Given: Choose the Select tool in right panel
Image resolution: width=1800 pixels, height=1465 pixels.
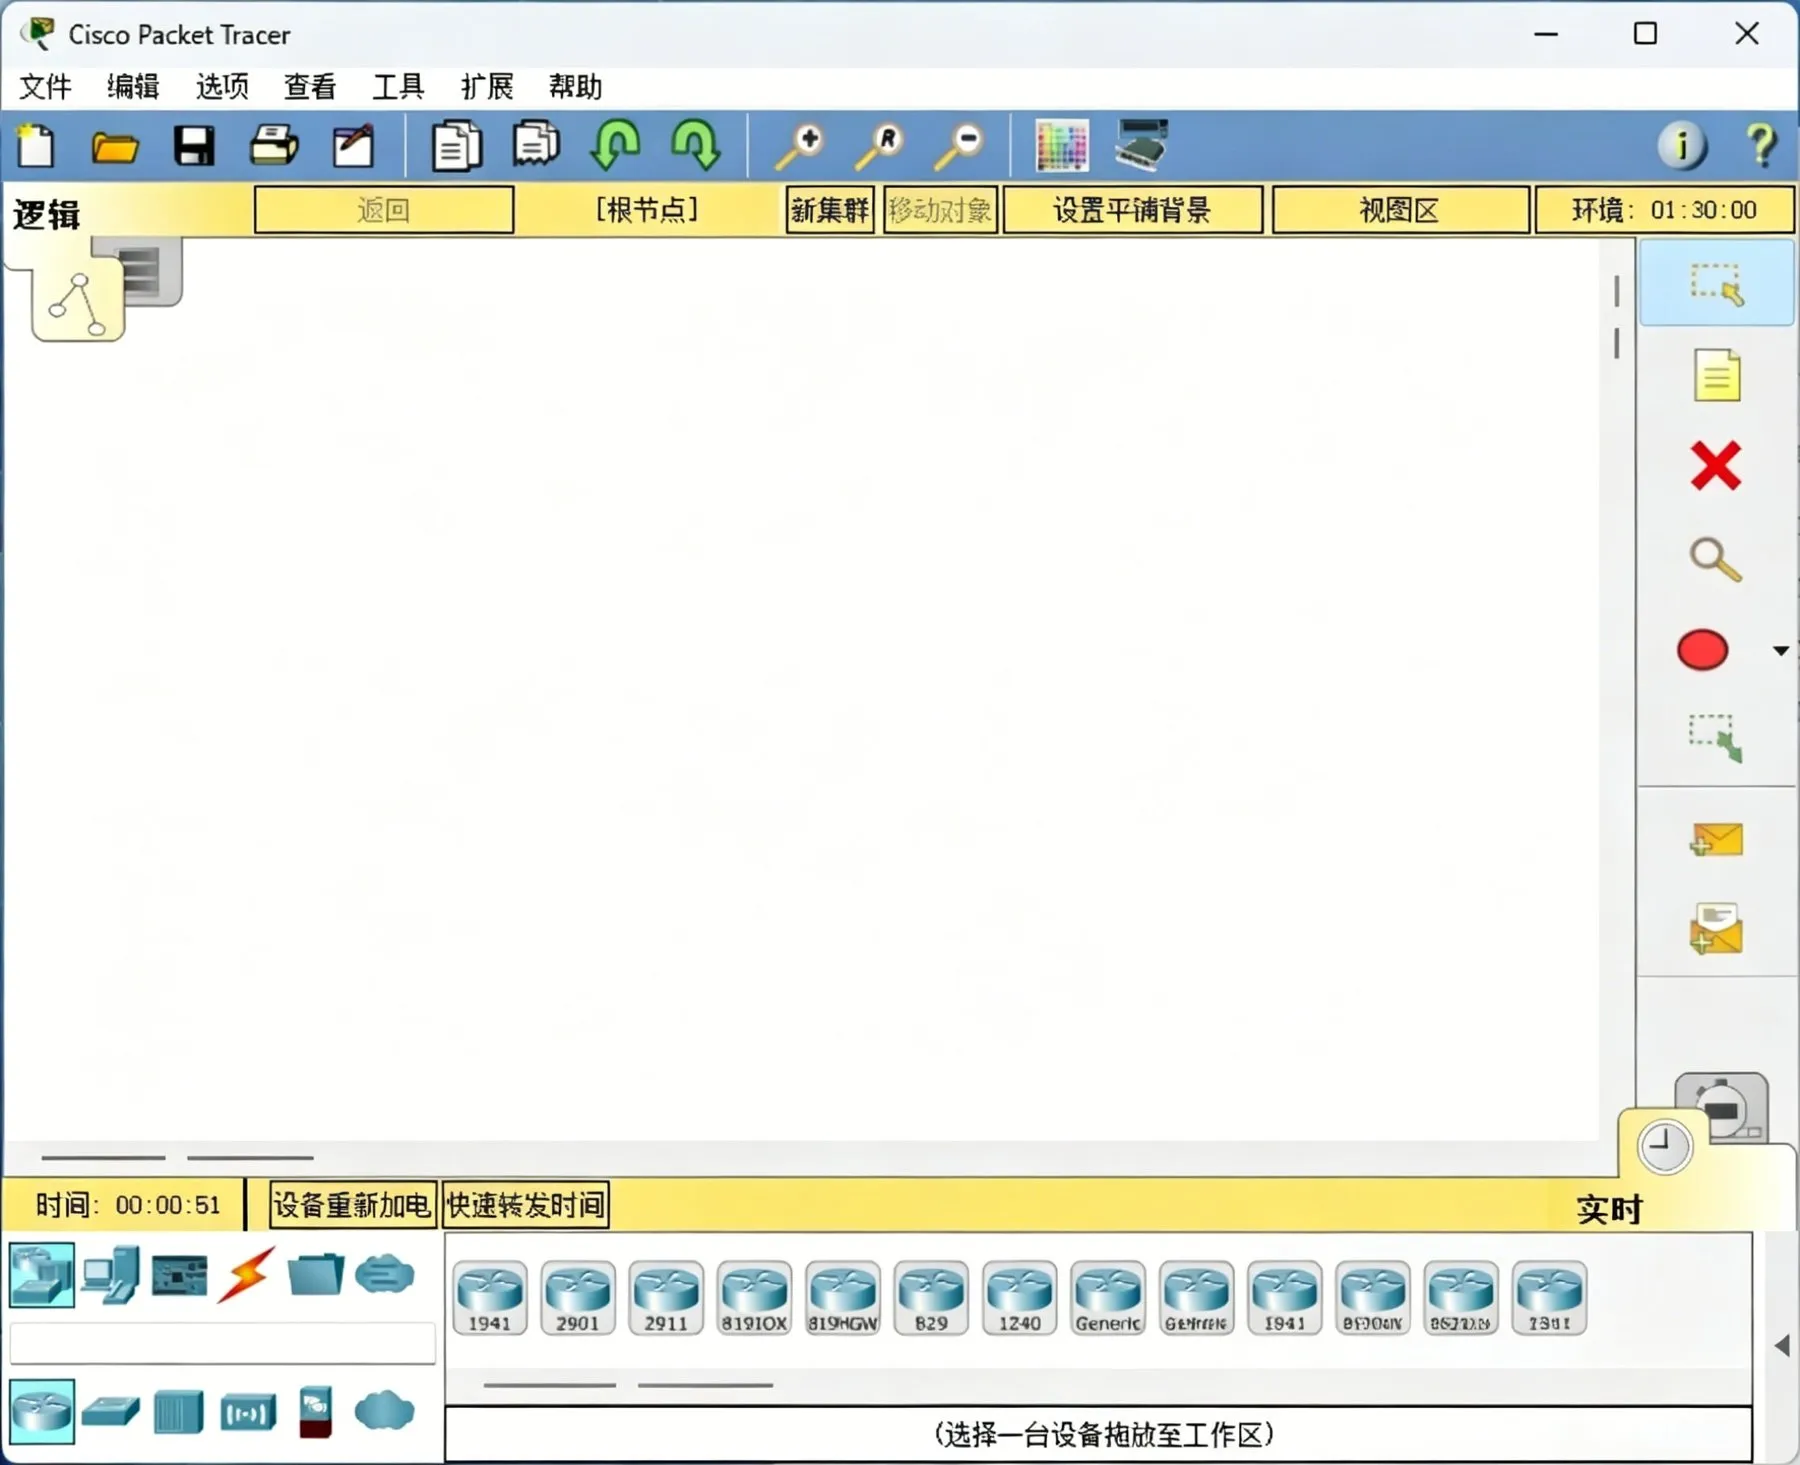Looking at the screenshot, I should point(1716,284).
